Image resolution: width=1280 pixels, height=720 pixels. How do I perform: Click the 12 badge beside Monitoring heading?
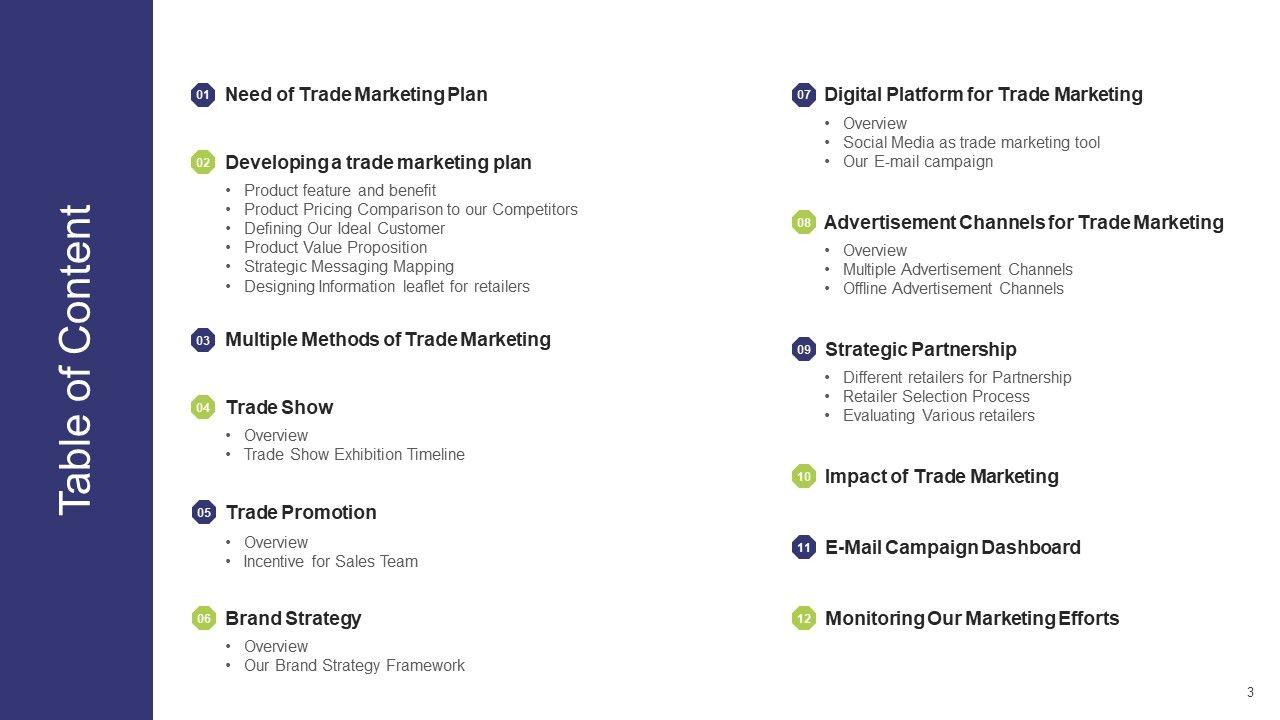[804, 619]
